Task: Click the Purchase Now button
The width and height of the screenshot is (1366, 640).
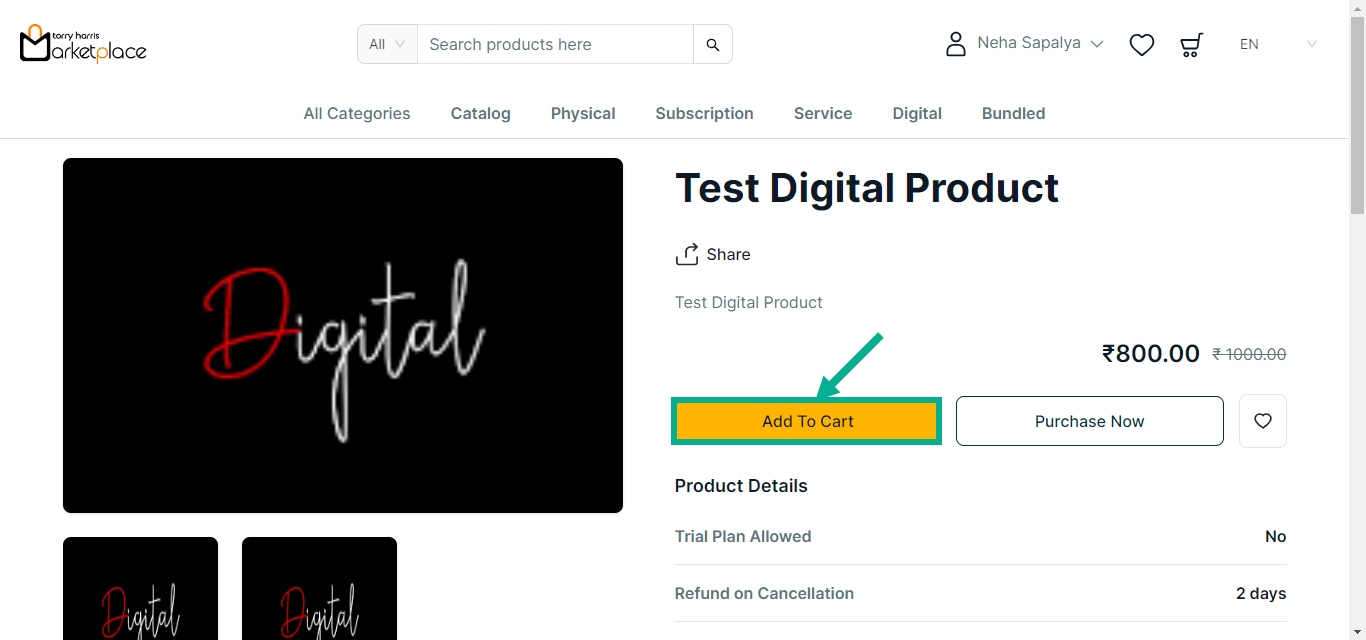Action: (x=1089, y=421)
